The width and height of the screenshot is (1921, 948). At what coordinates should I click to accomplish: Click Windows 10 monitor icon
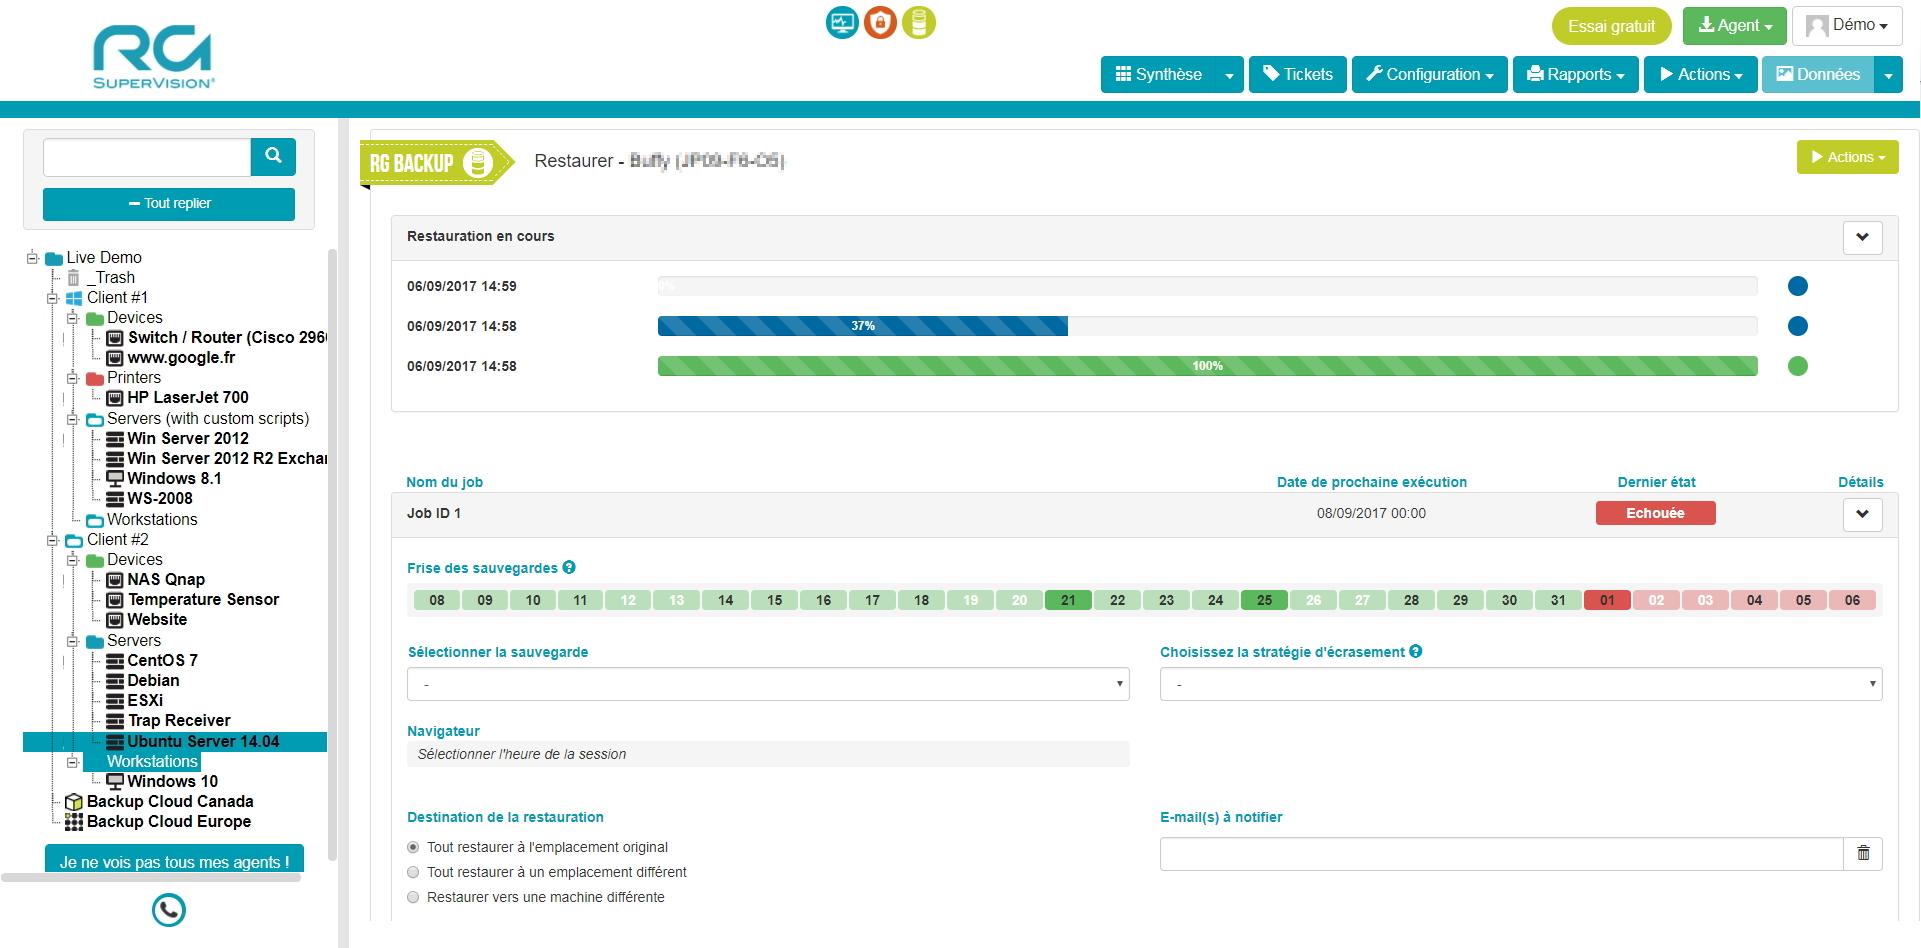click(x=115, y=782)
